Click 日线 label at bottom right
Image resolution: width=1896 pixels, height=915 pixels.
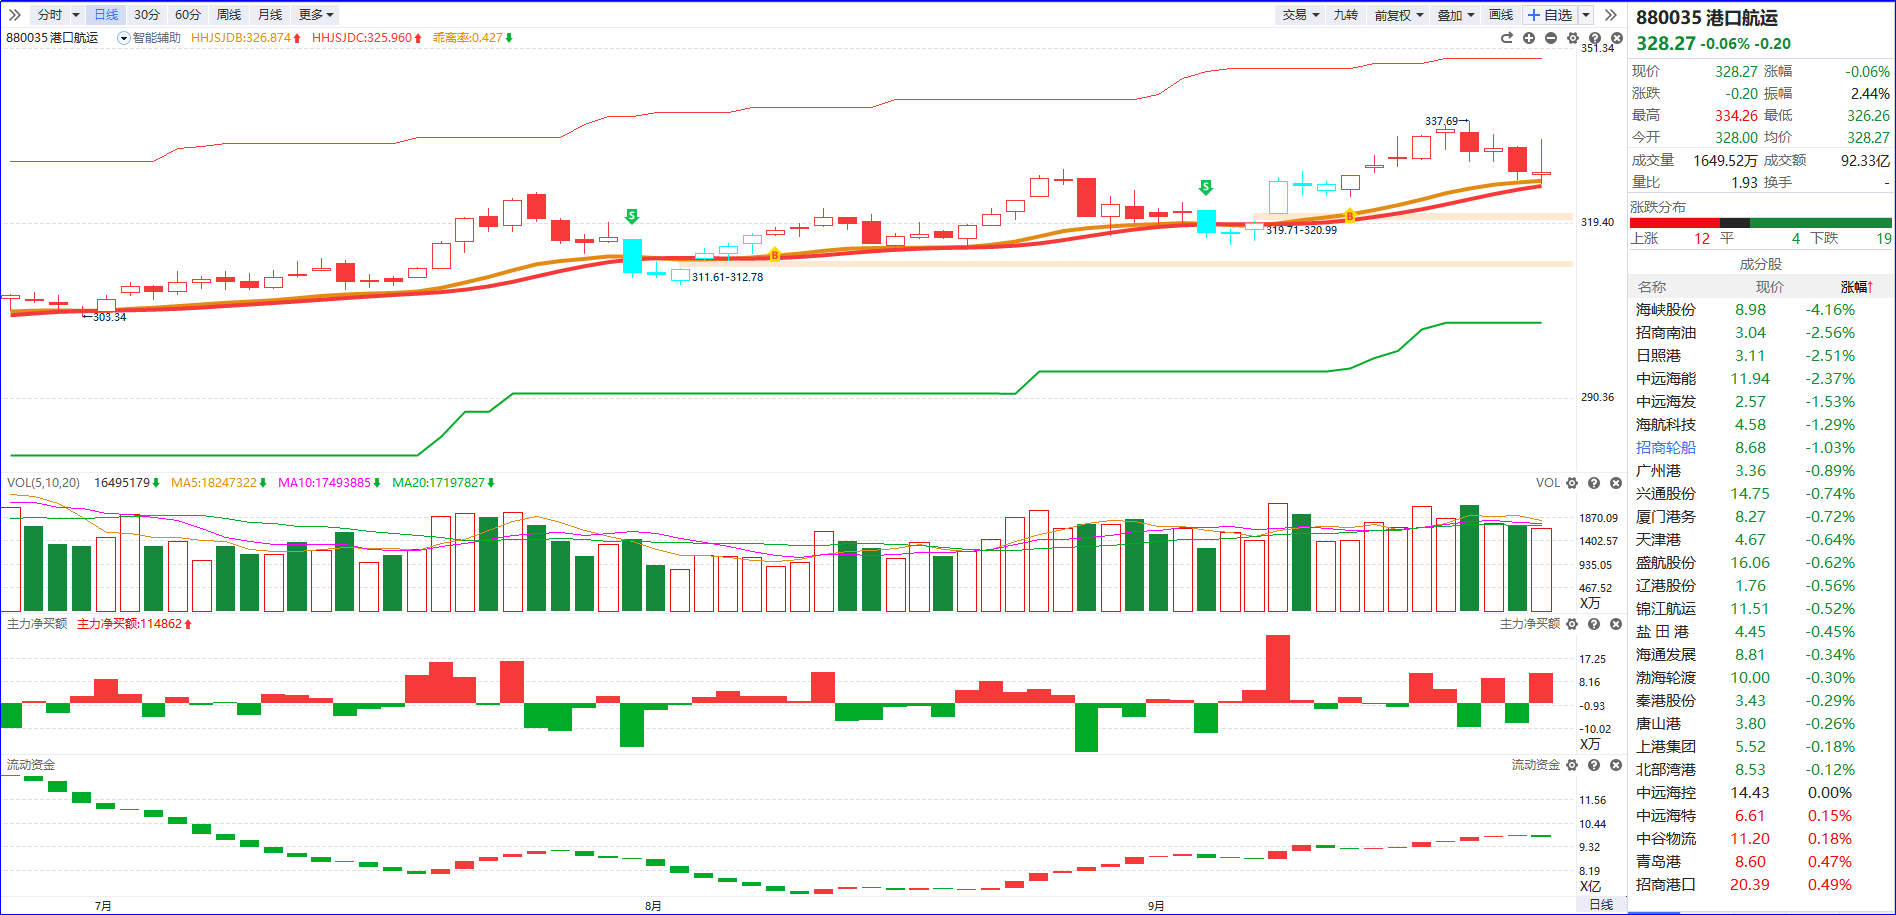[x=1601, y=905]
